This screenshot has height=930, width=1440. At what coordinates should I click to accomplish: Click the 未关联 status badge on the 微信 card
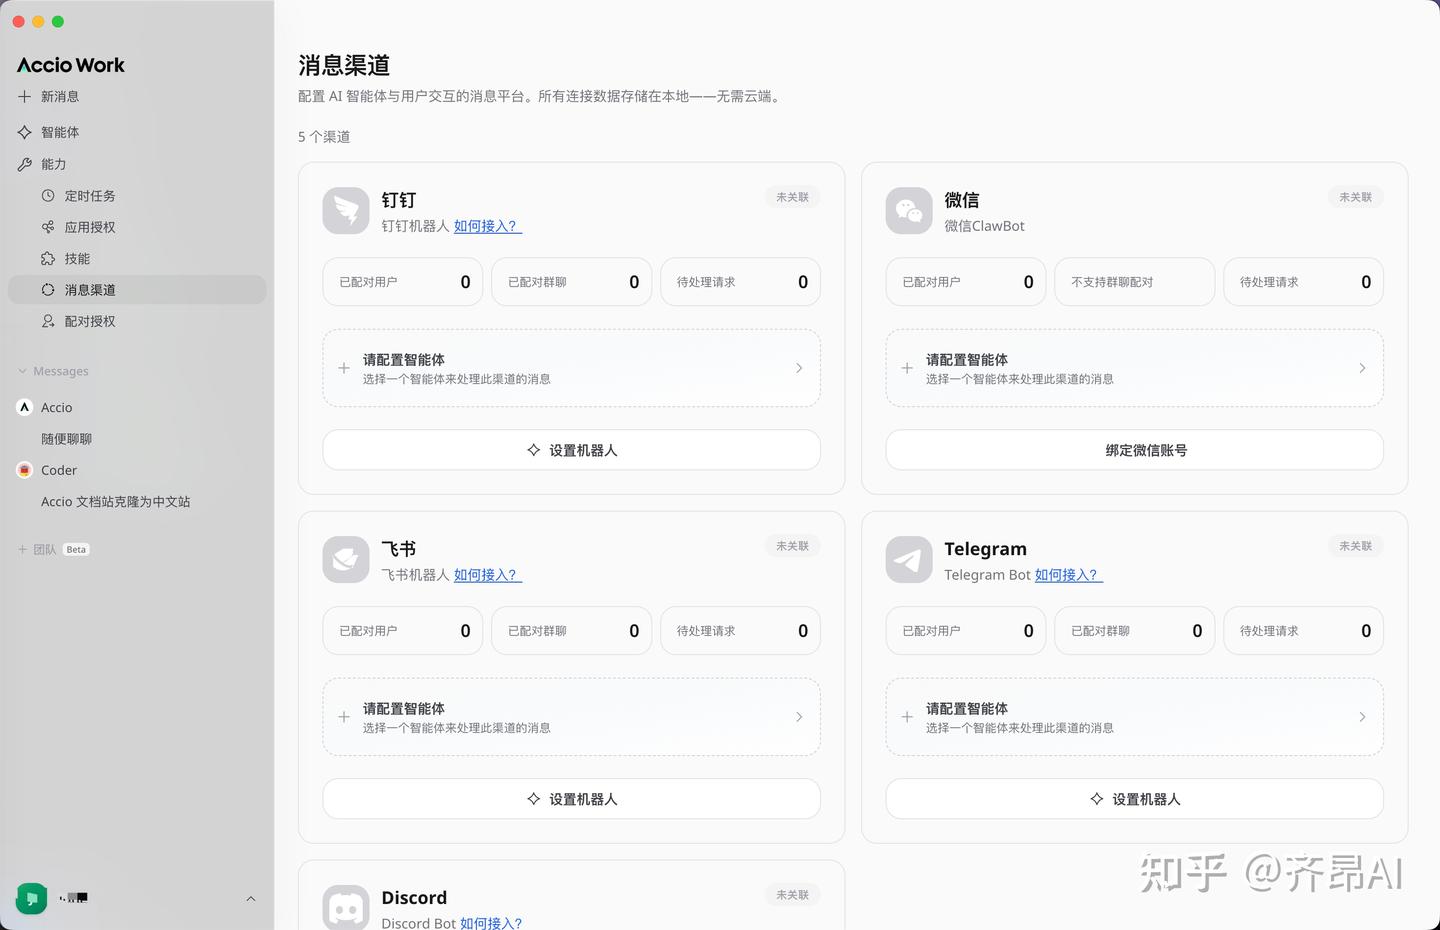point(1356,197)
